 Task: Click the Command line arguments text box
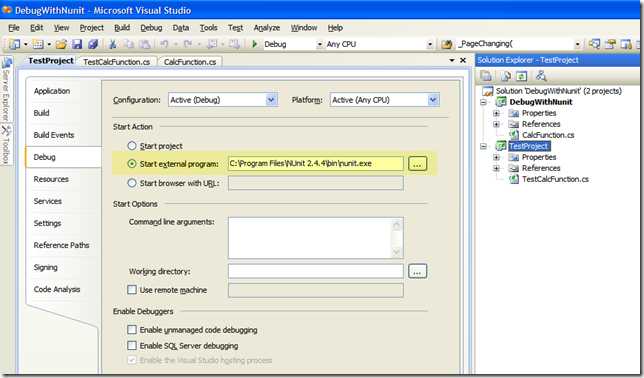315,237
